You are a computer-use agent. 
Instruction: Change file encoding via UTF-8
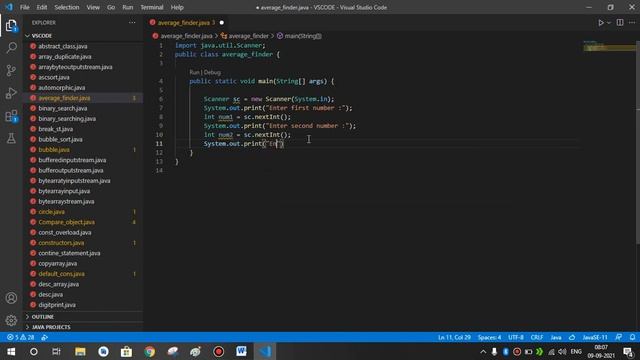coord(516,338)
